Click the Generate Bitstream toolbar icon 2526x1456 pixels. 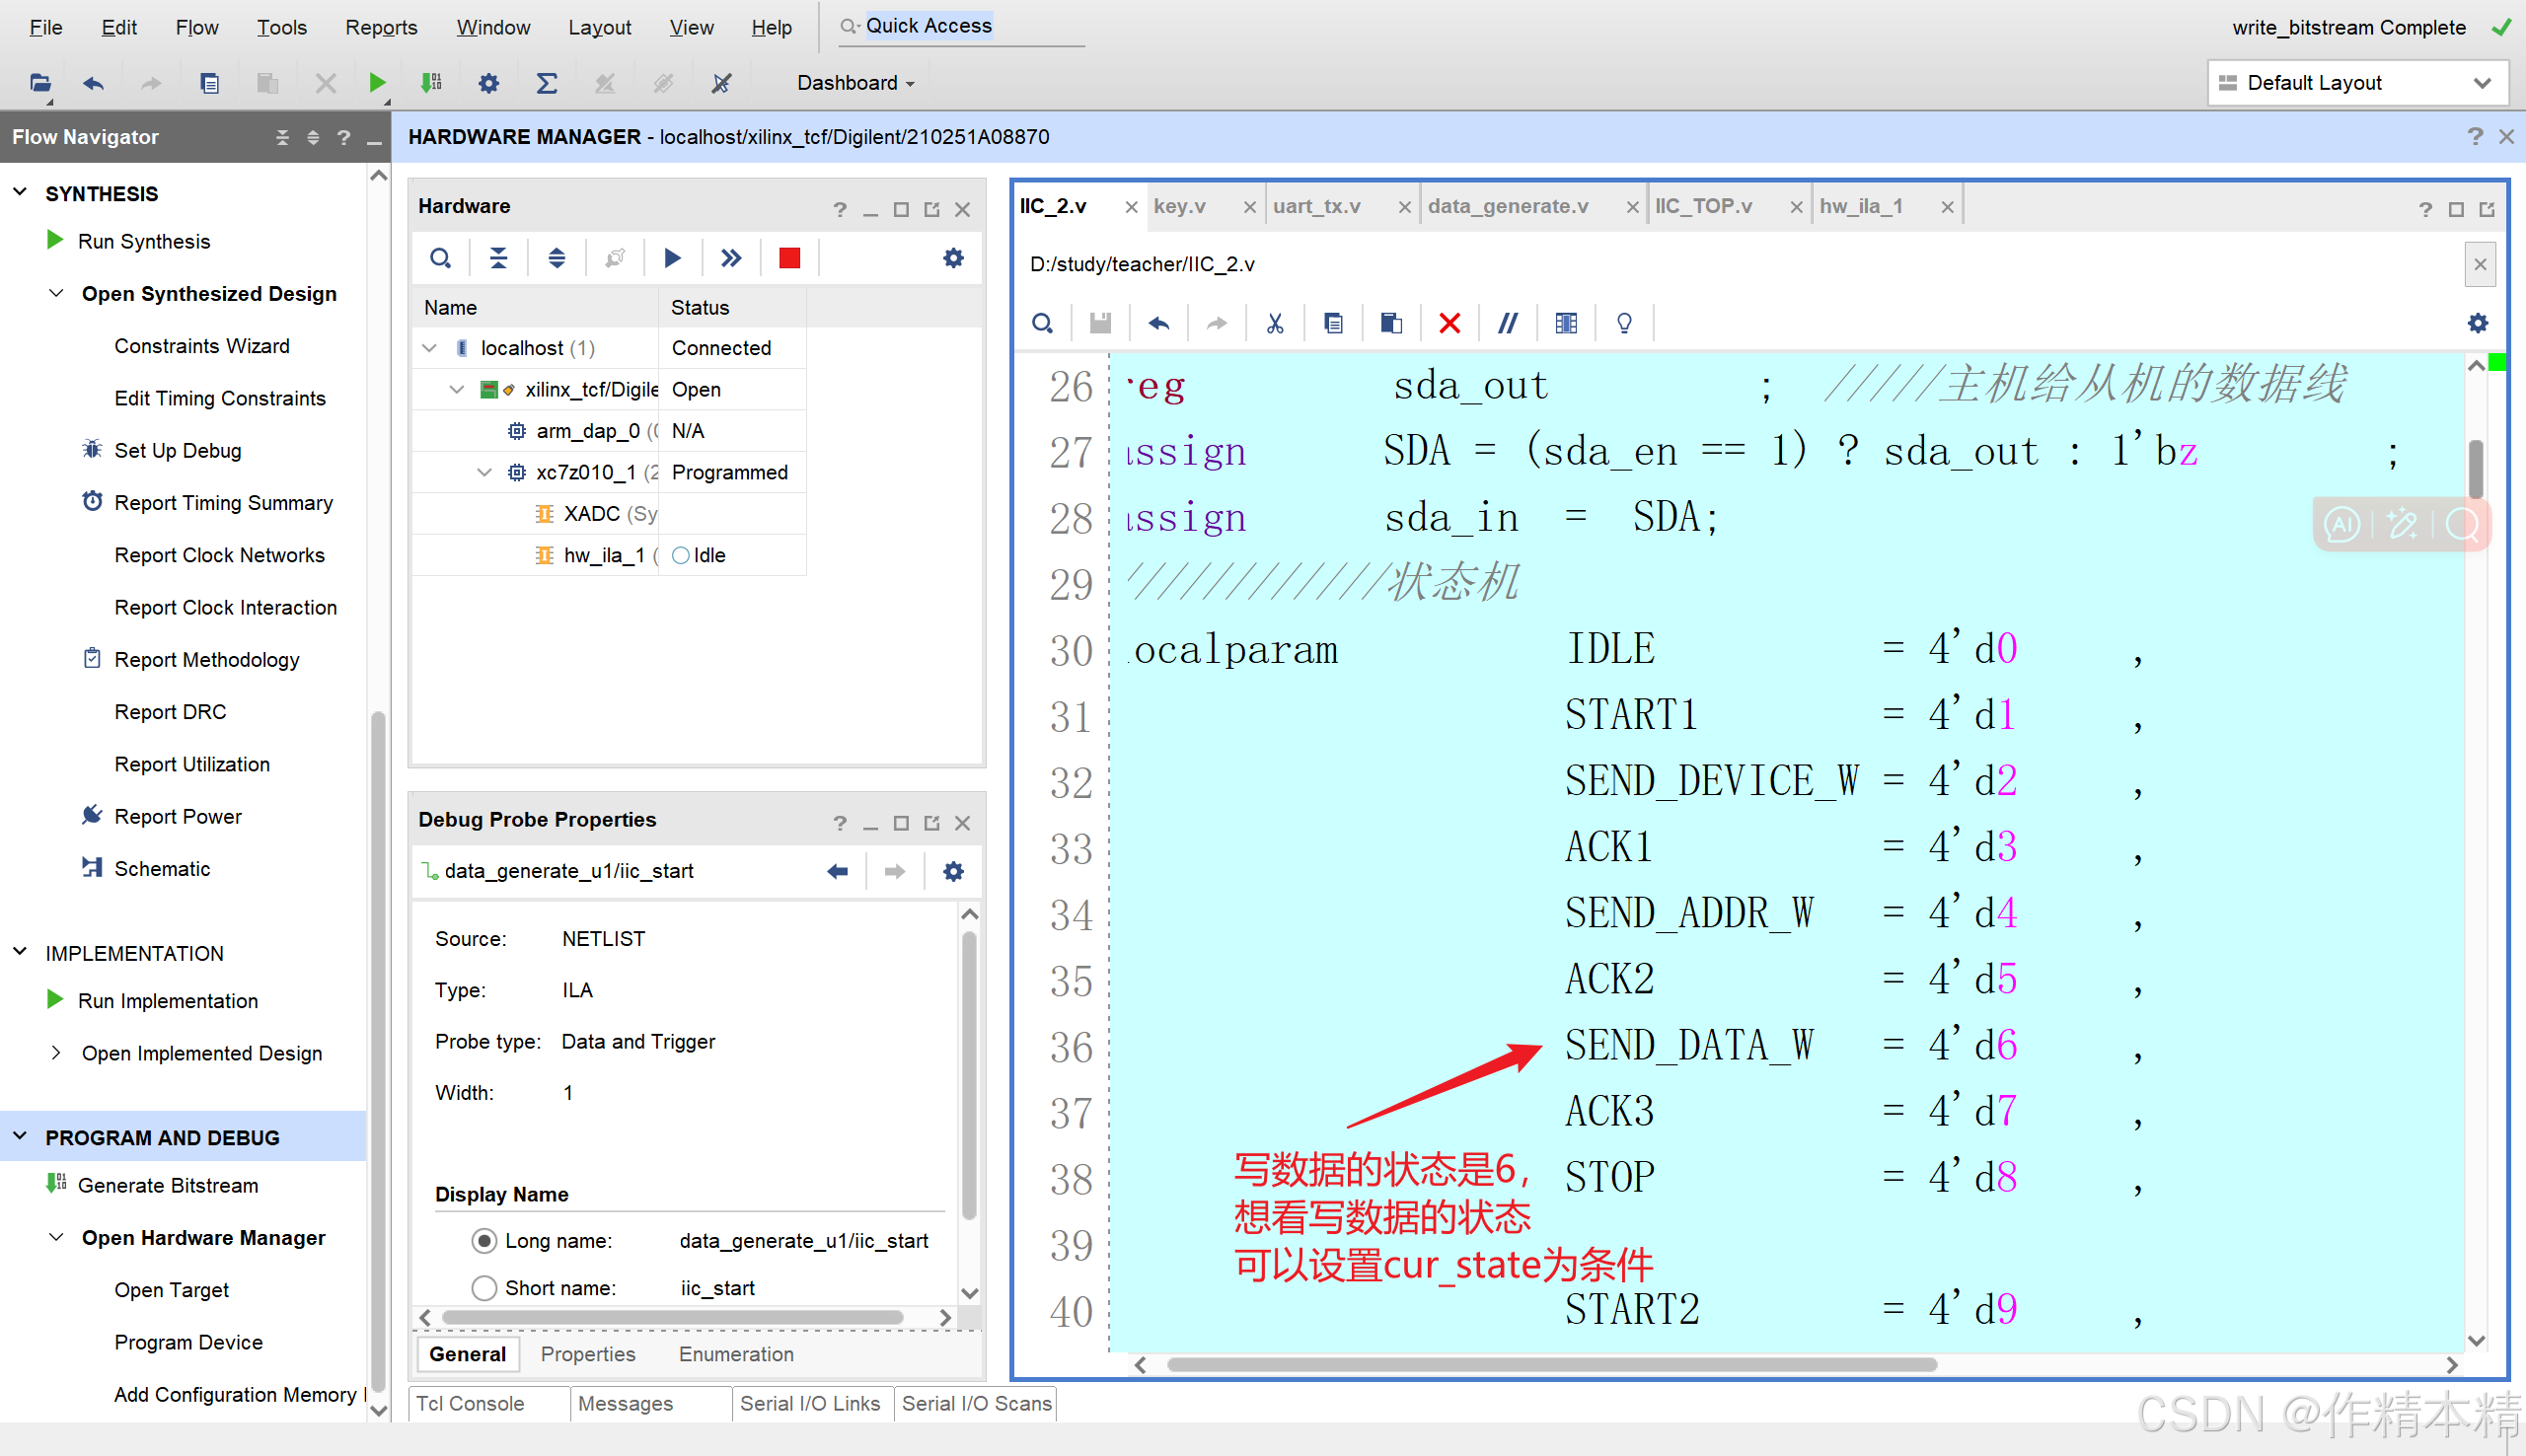(431, 83)
